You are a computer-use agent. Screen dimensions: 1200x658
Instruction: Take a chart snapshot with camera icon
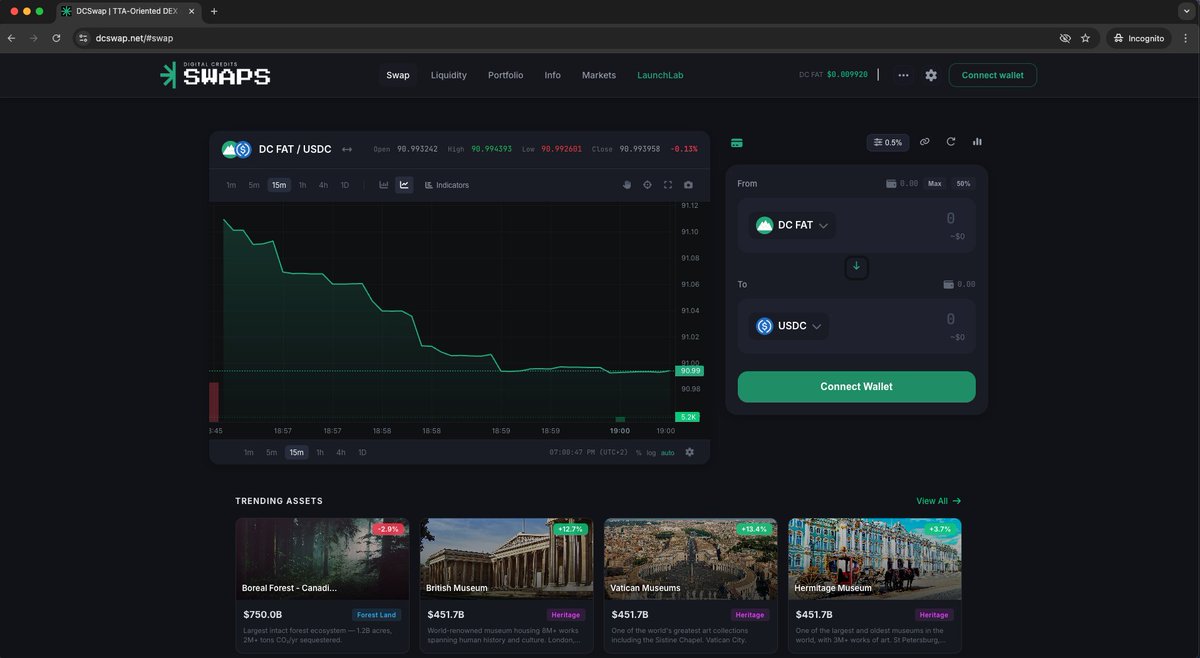688,185
